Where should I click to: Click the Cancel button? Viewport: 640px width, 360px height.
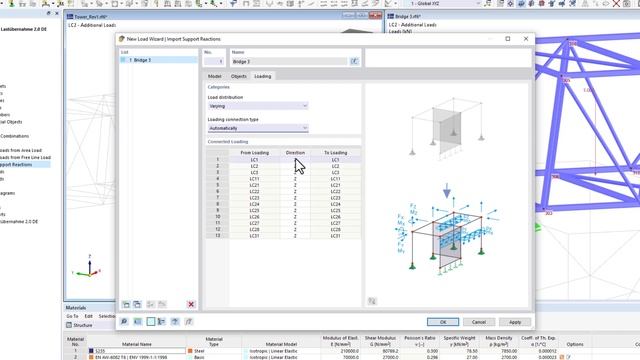479,322
